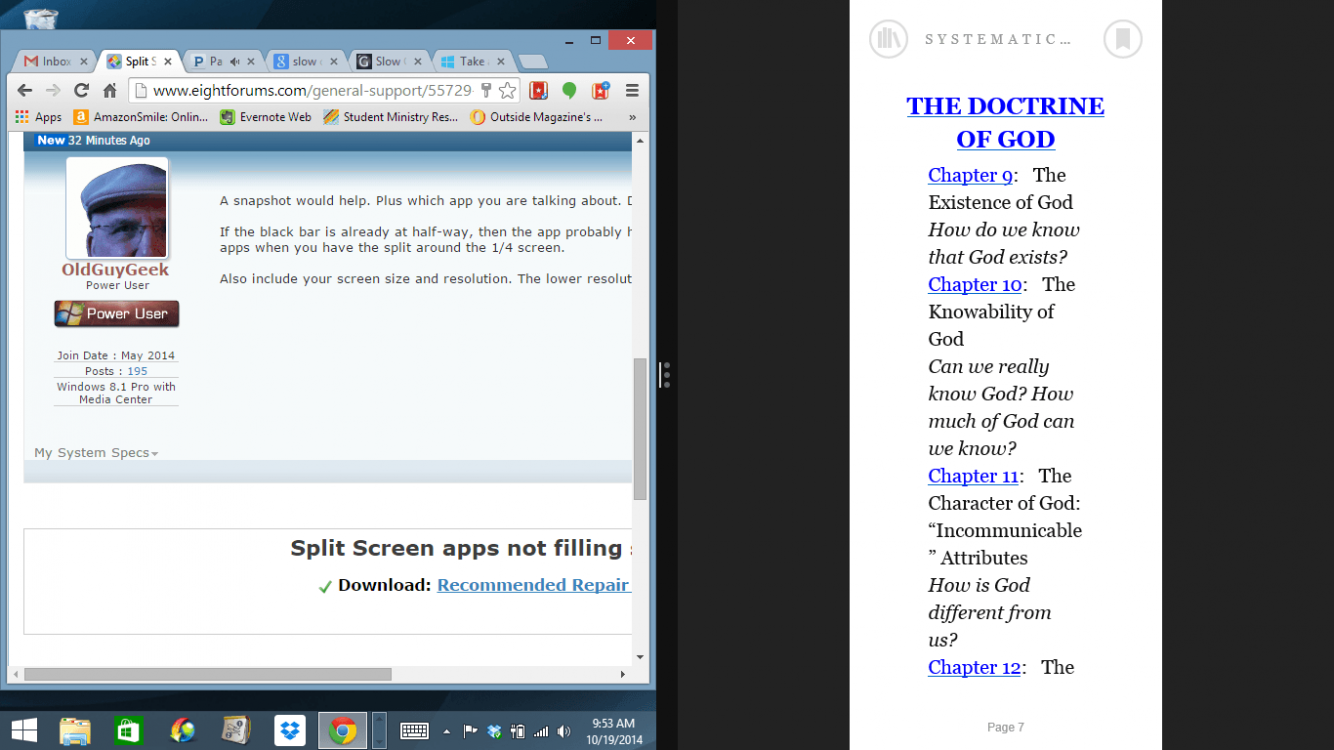The image size is (1334, 750).
Task: Open Dropbox from the taskbar
Action: tap(289, 731)
